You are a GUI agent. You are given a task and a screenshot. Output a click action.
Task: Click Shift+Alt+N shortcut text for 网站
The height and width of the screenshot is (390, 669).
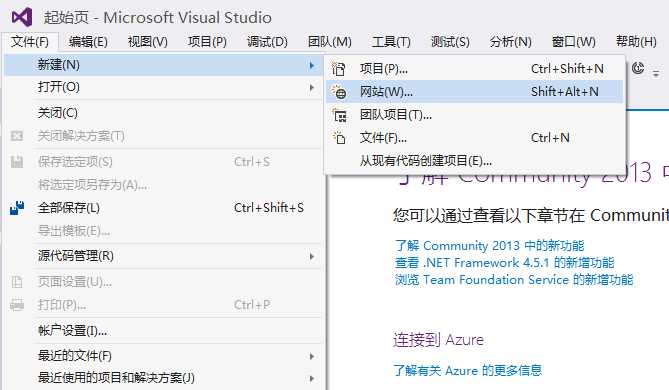coord(564,92)
